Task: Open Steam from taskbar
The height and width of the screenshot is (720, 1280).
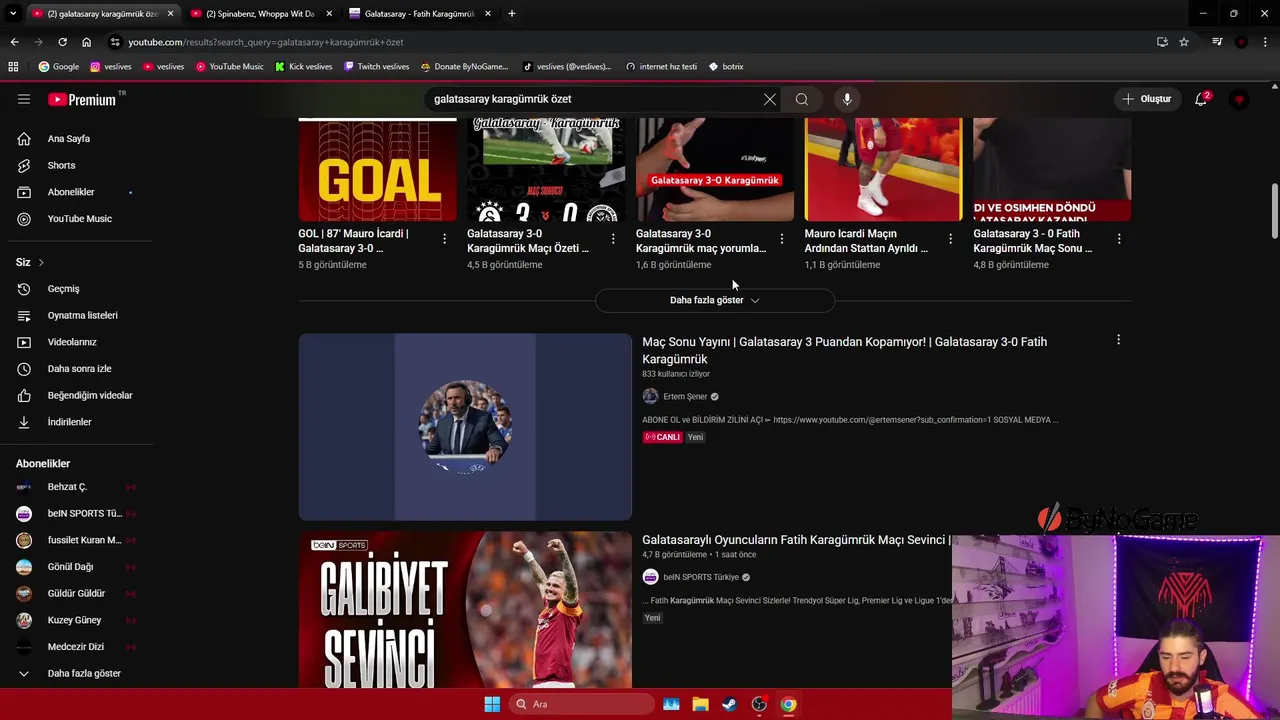Action: click(729, 704)
